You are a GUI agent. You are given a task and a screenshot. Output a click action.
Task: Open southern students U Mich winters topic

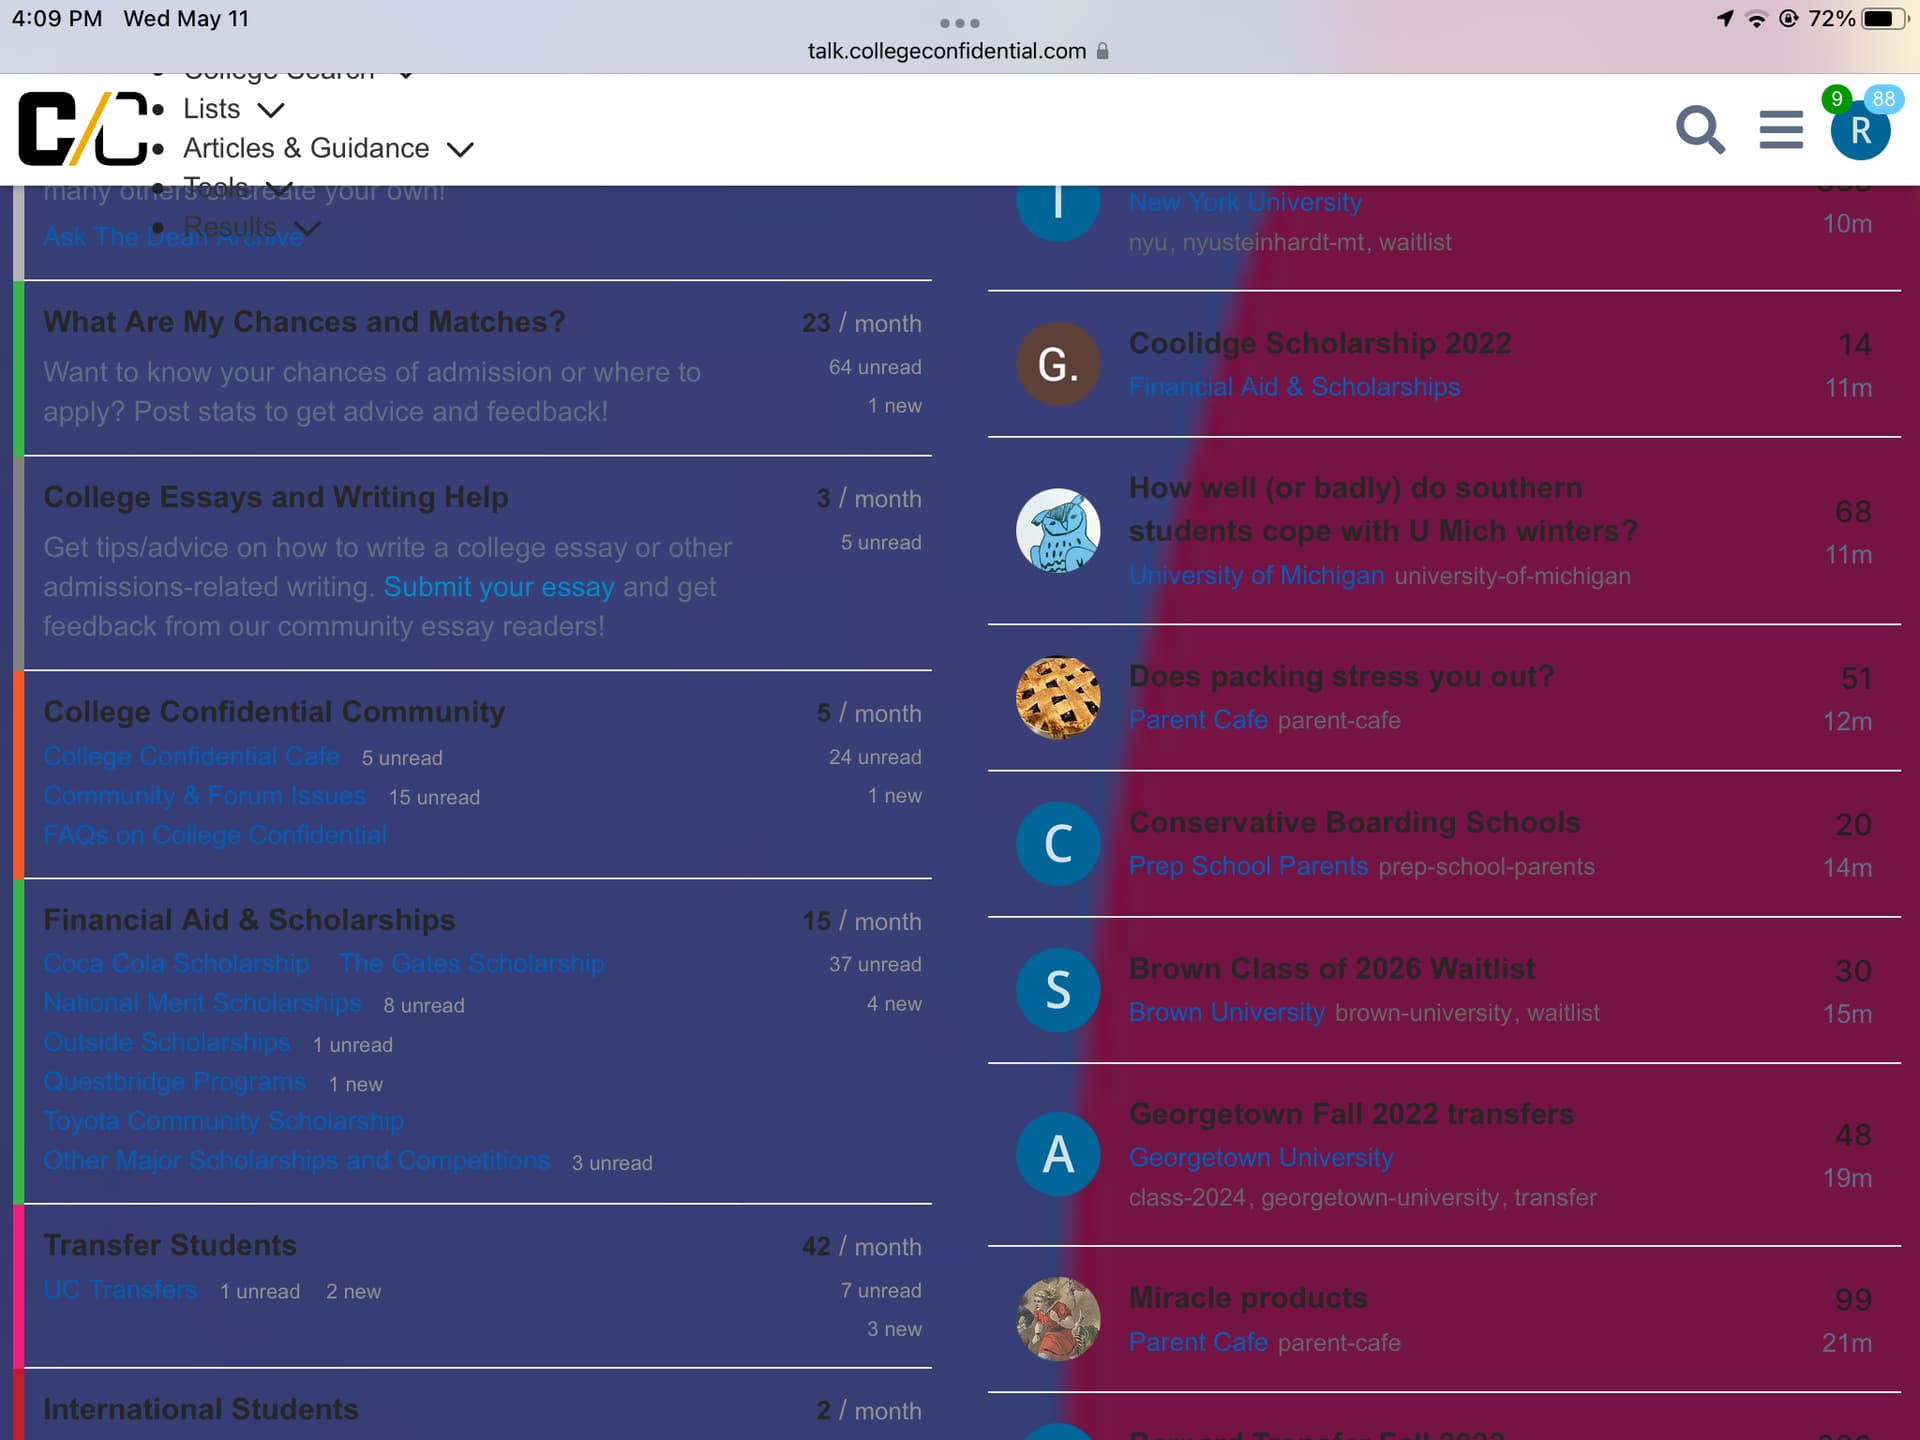[1383, 509]
